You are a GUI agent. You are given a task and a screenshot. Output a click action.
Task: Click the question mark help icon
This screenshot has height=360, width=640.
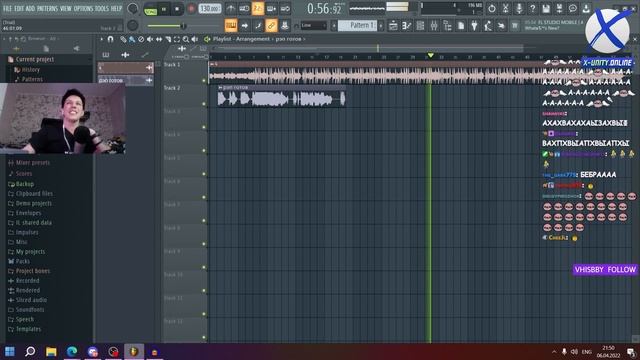coord(532,8)
